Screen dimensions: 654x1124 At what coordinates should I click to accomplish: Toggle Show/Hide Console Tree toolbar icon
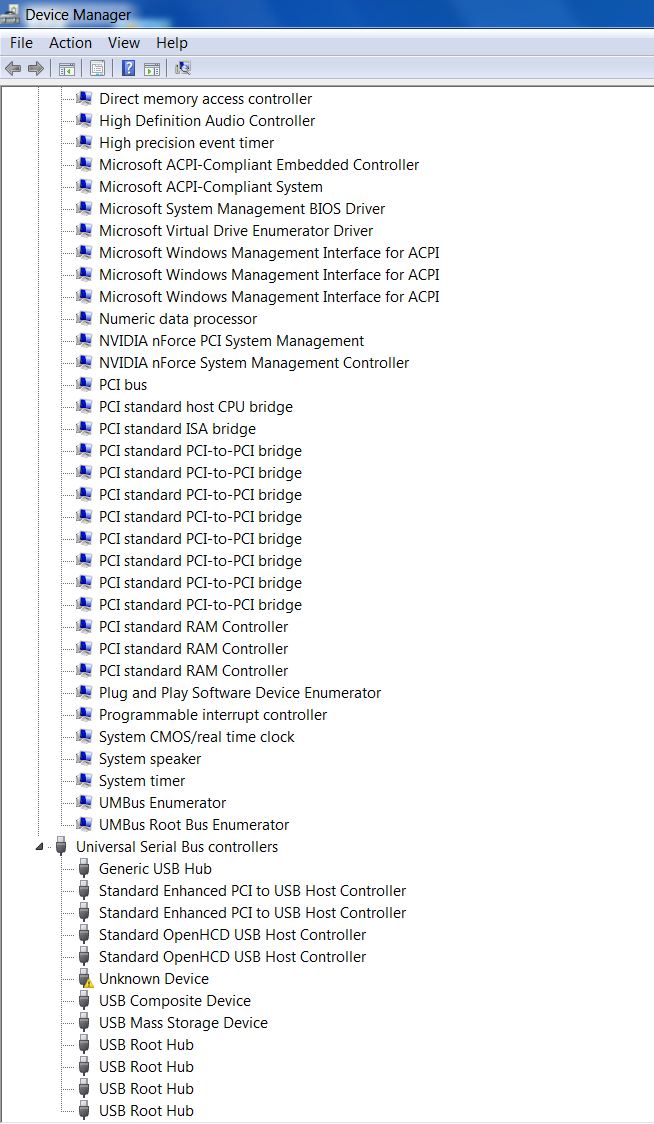click(x=67, y=68)
